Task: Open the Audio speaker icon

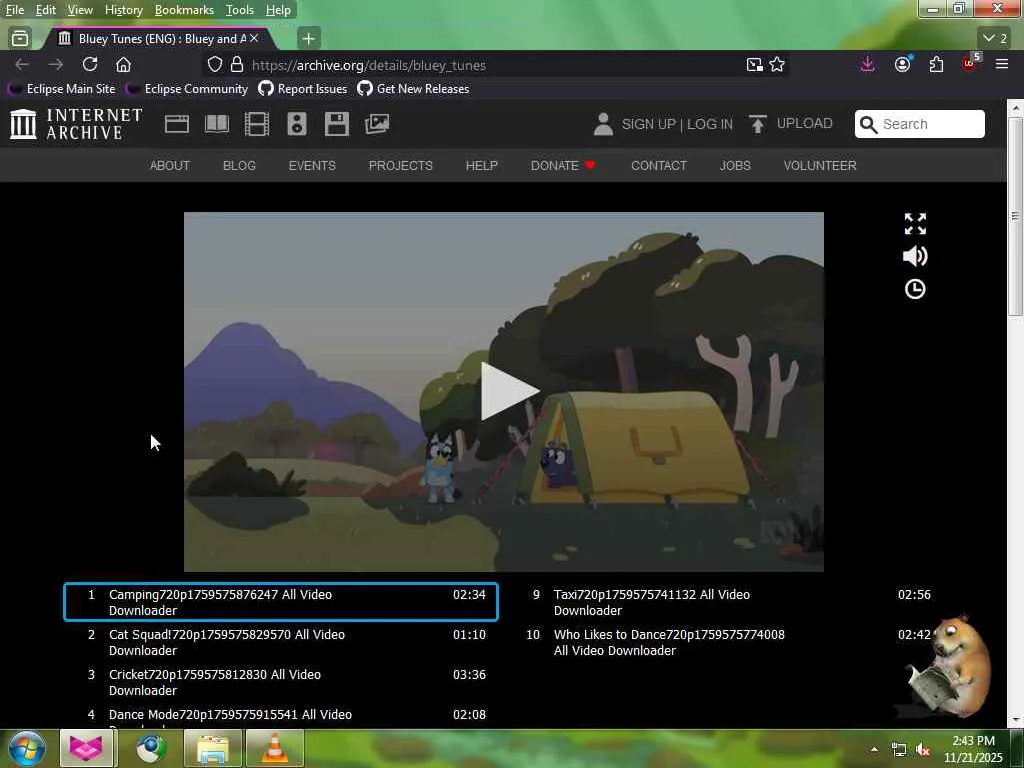Action: click(x=296, y=124)
